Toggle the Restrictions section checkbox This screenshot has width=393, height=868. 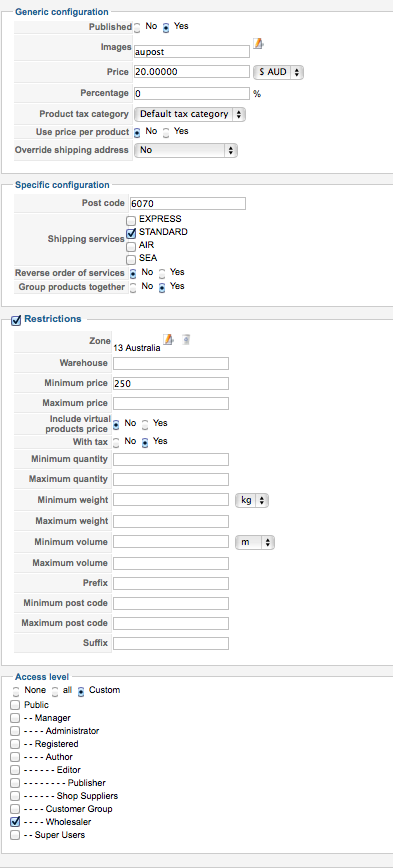16,320
